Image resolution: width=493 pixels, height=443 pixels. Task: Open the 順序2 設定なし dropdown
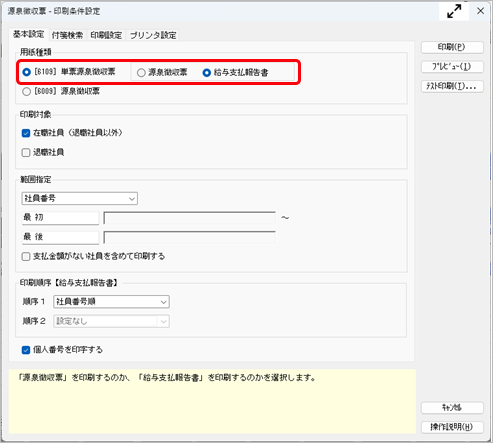pos(111,321)
